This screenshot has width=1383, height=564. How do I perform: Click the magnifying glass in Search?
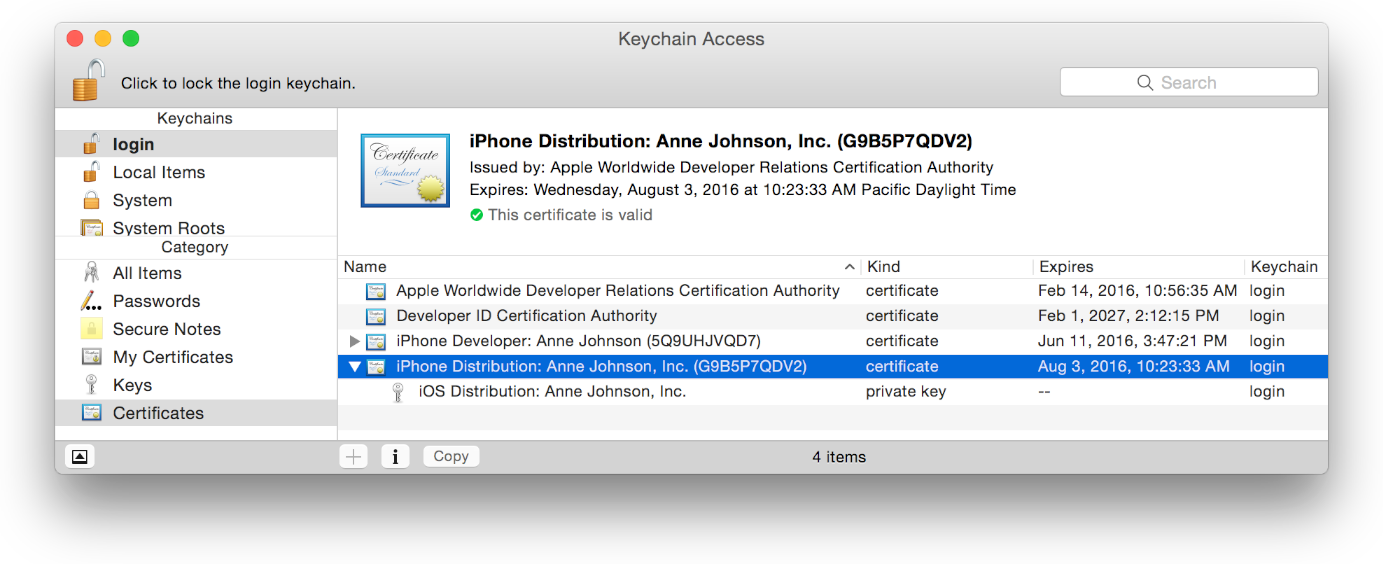click(x=1146, y=83)
